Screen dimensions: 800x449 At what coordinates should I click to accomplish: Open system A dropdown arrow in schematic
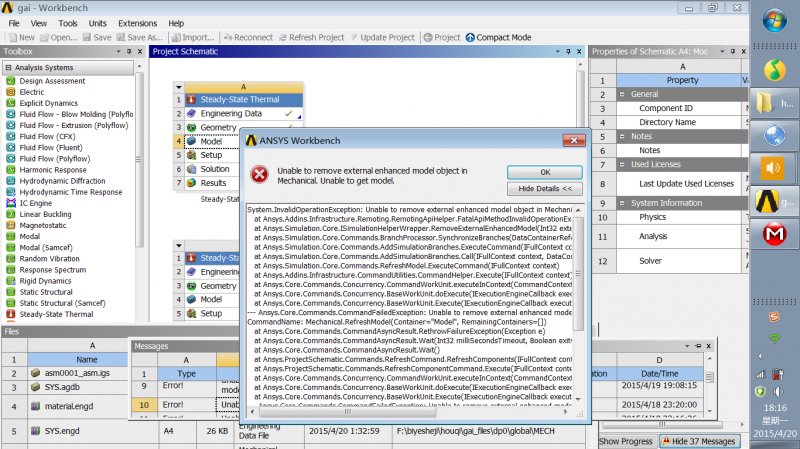179,87
